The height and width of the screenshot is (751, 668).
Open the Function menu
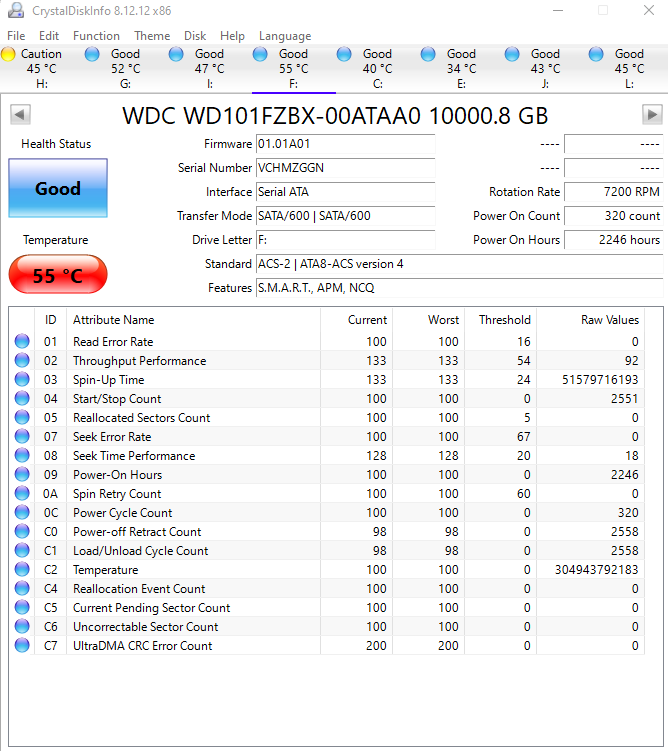coord(96,36)
